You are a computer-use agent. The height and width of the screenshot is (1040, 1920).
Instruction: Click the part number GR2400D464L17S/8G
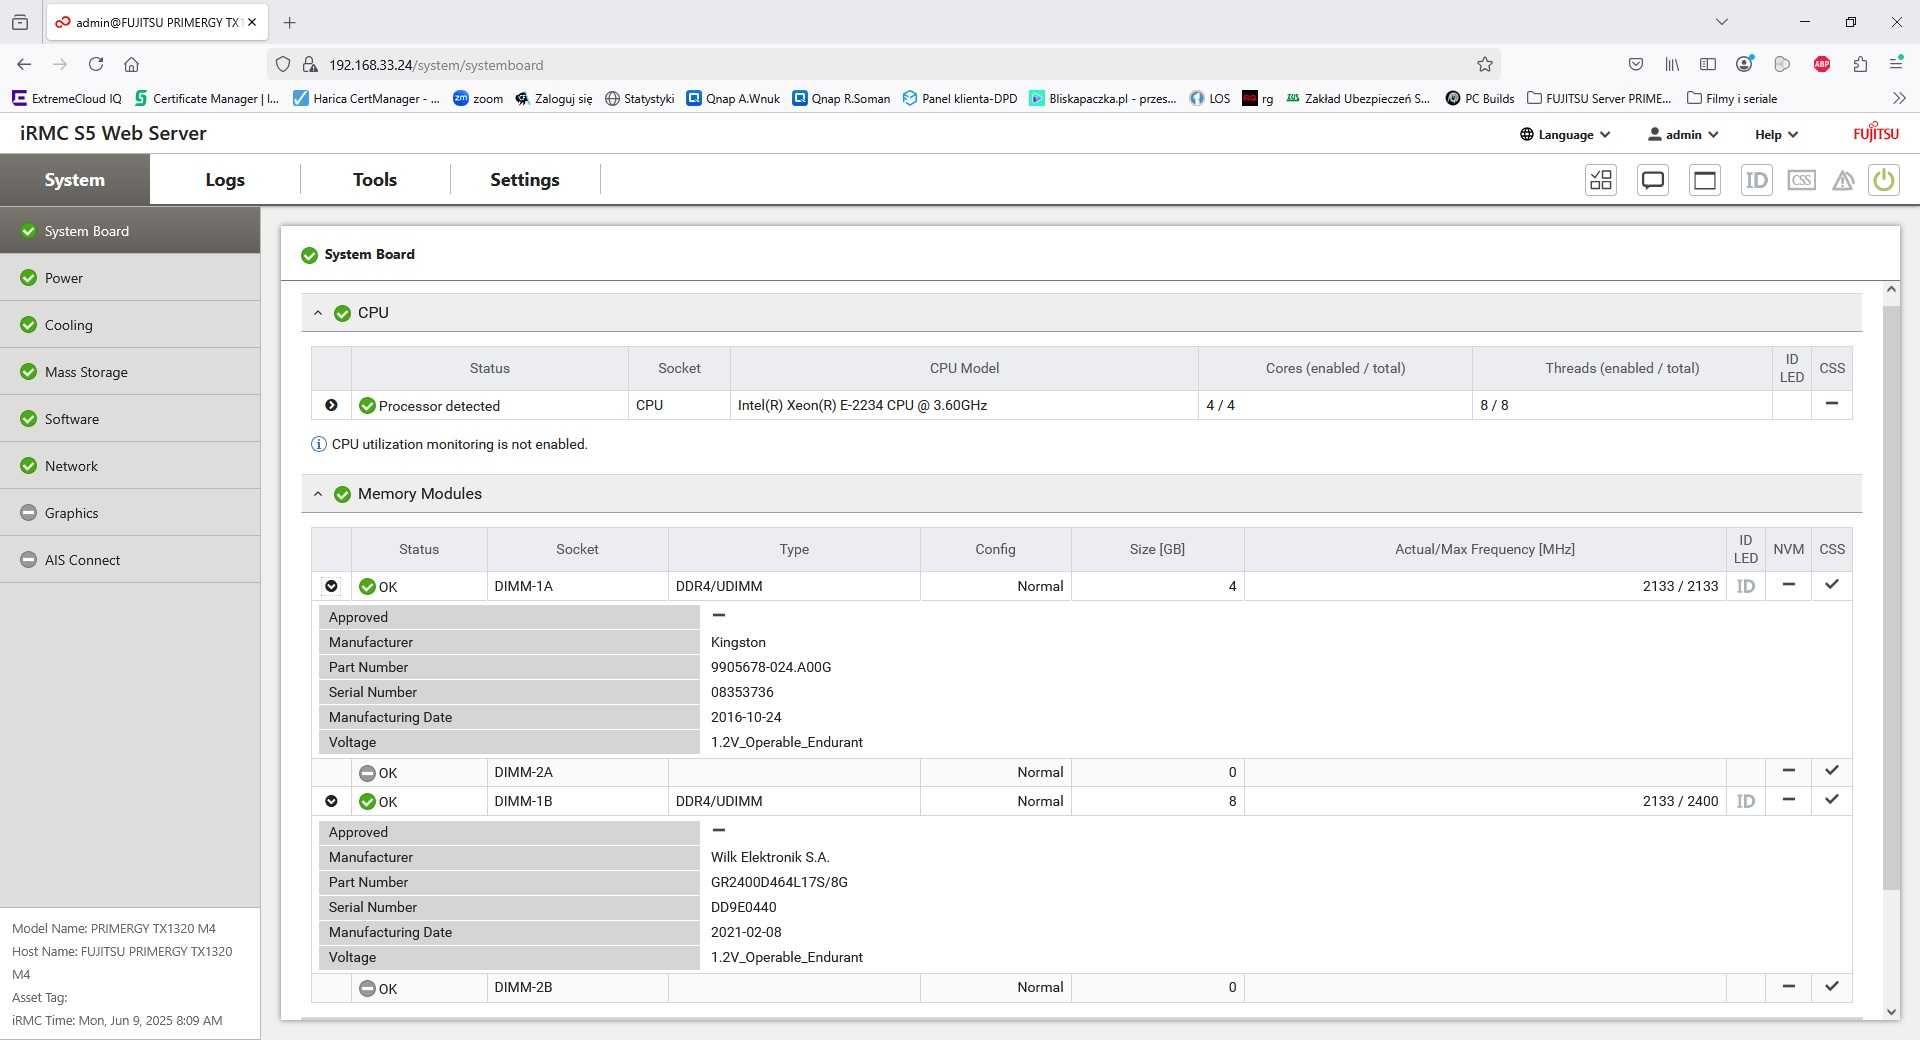pyautogui.click(x=779, y=882)
